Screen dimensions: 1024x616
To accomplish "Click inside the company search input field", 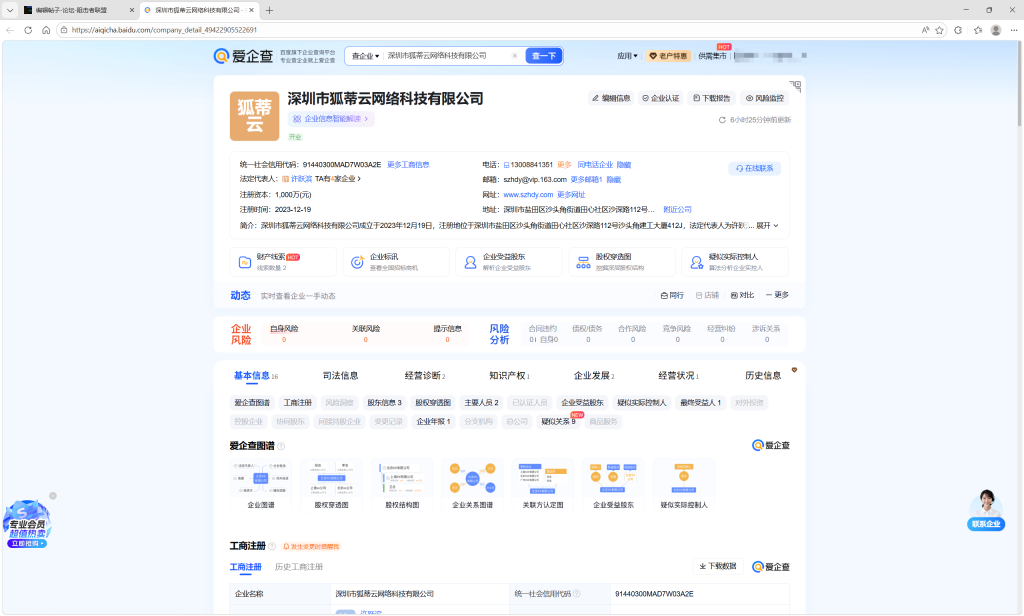I will (447, 56).
